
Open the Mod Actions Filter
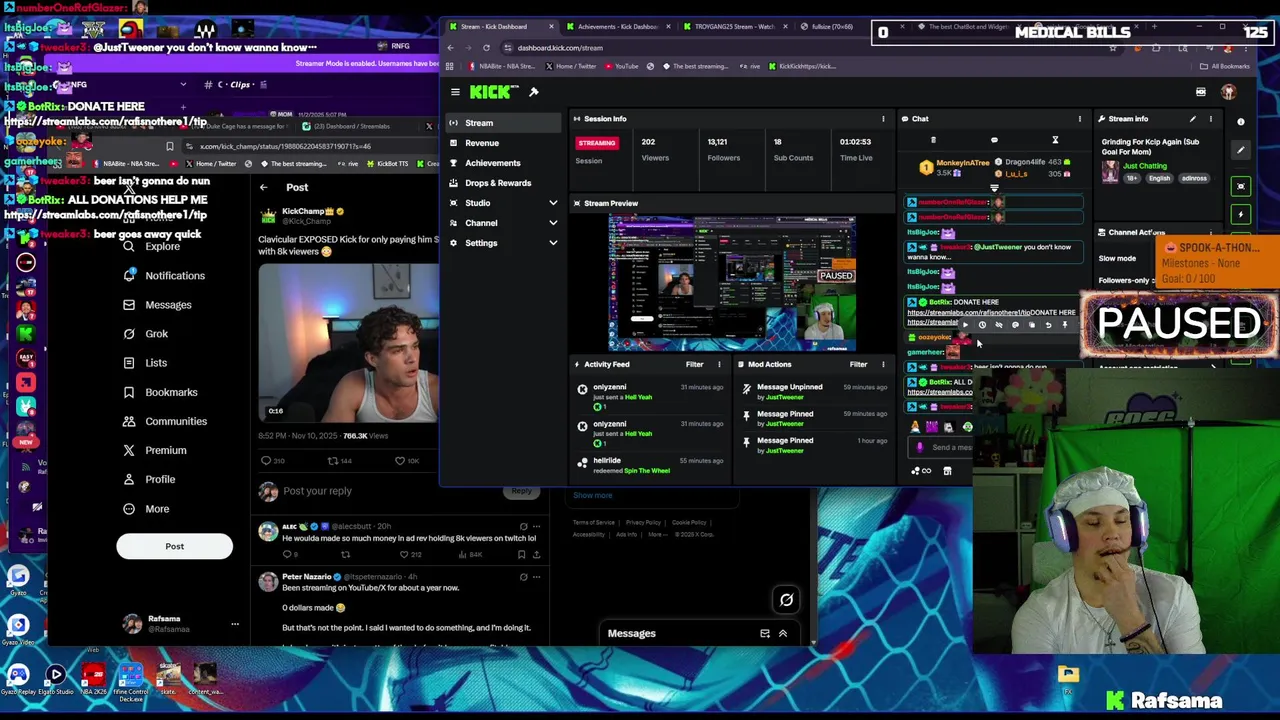pyautogui.click(x=858, y=365)
